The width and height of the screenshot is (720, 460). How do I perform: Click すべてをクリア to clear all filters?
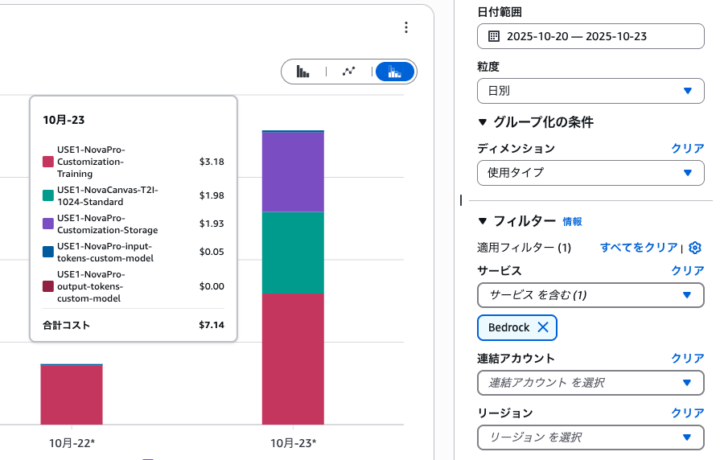(638, 247)
